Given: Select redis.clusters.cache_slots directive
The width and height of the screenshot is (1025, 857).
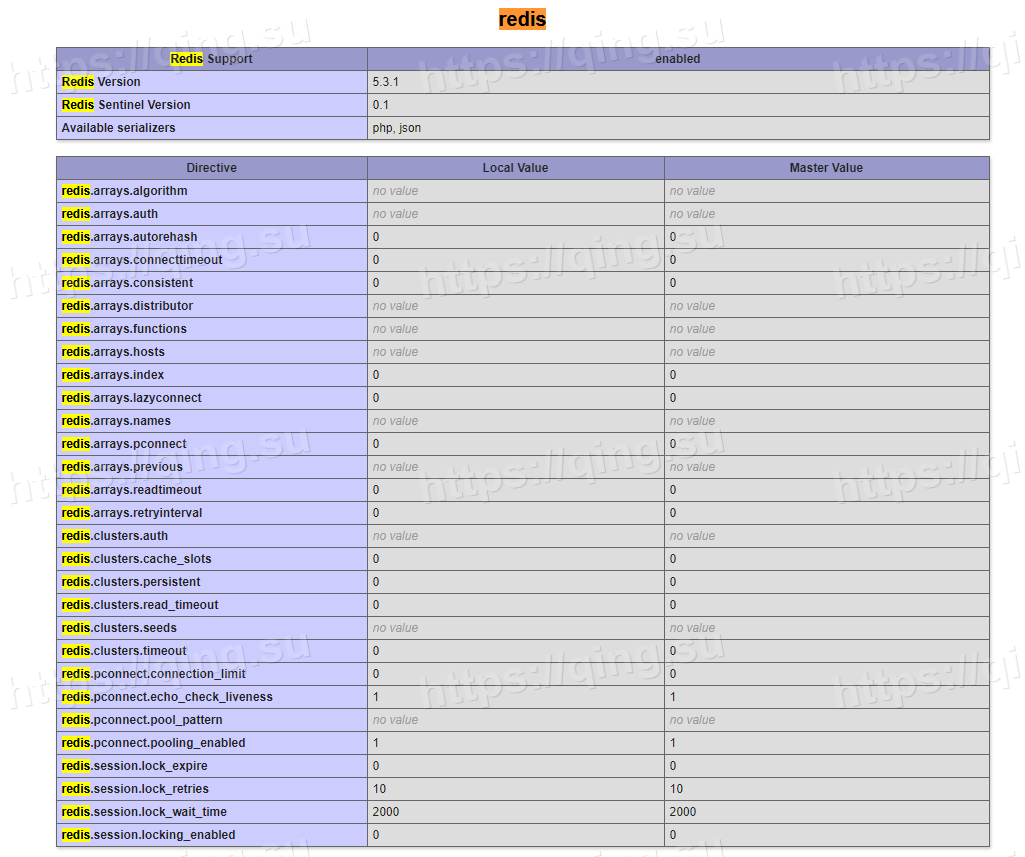Looking at the screenshot, I should [137, 559].
